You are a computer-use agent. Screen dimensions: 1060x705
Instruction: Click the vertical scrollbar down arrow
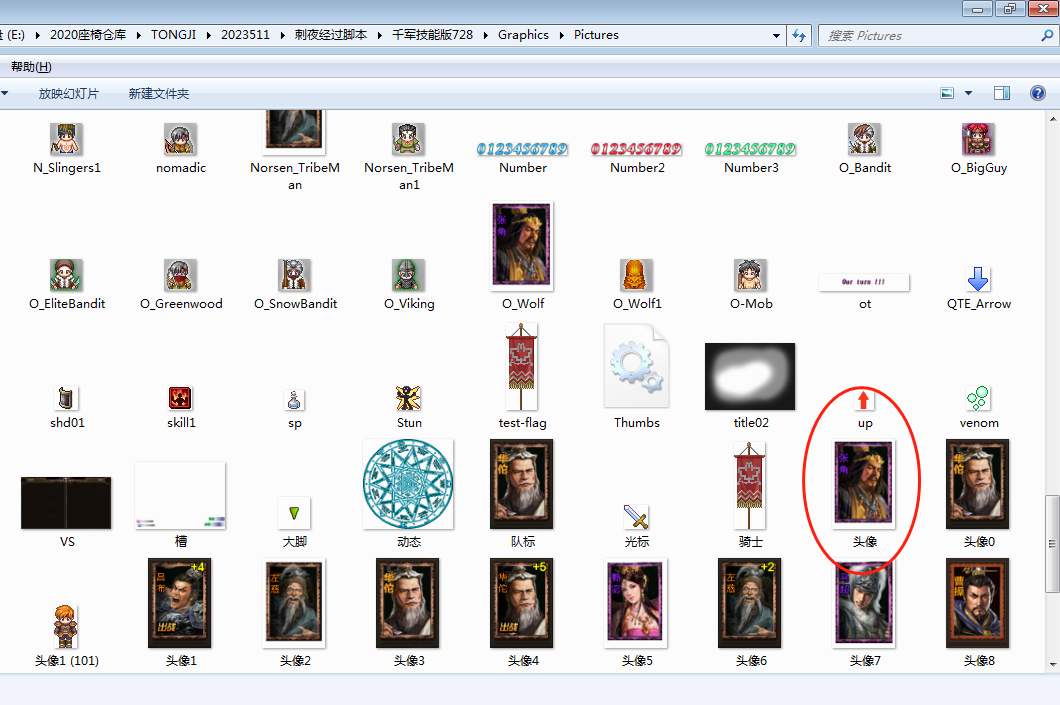coord(1053,664)
